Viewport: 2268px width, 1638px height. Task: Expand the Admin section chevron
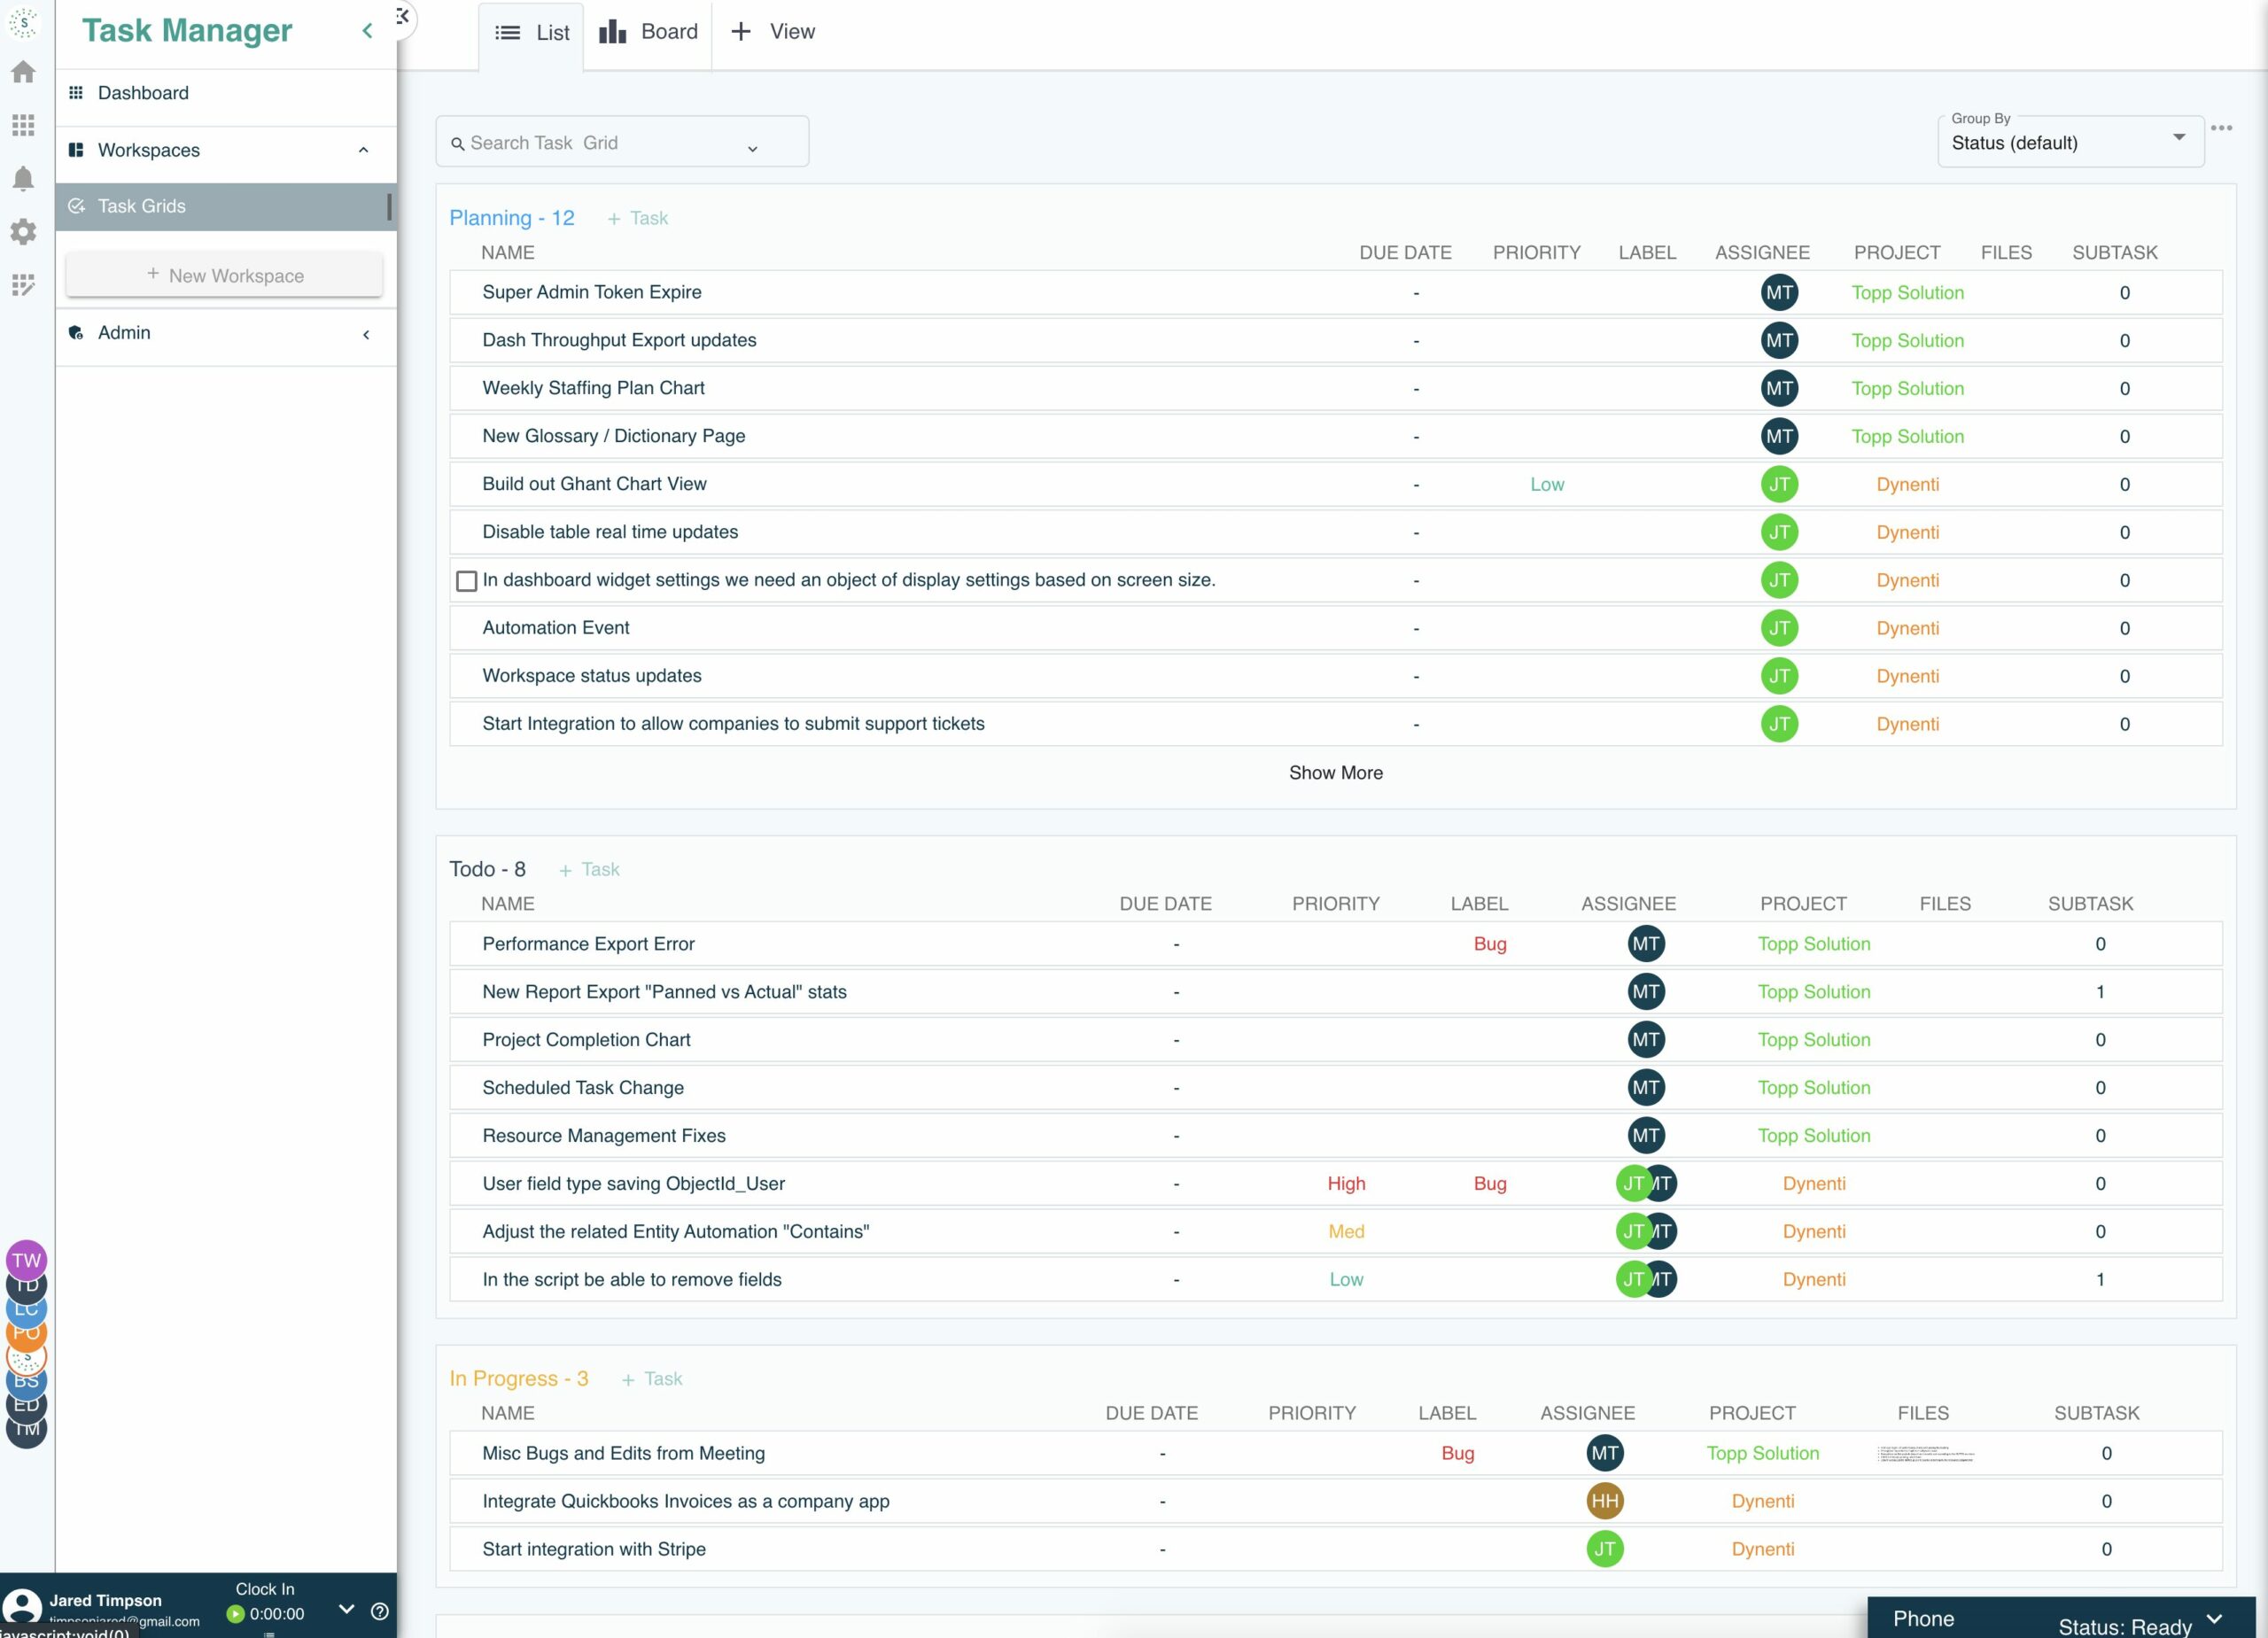(x=366, y=334)
